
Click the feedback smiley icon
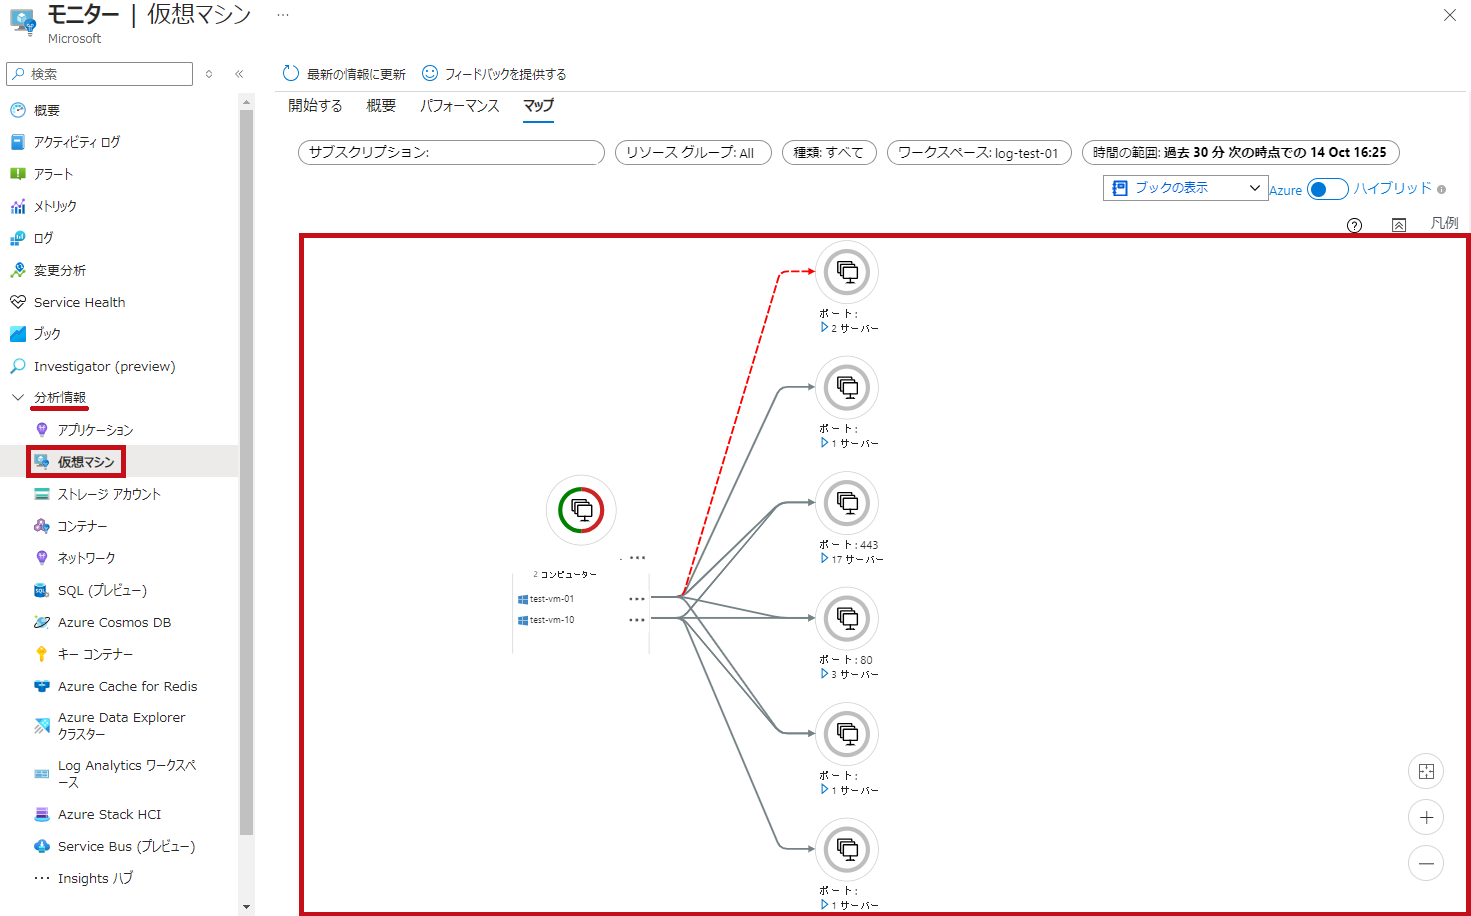point(430,73)
